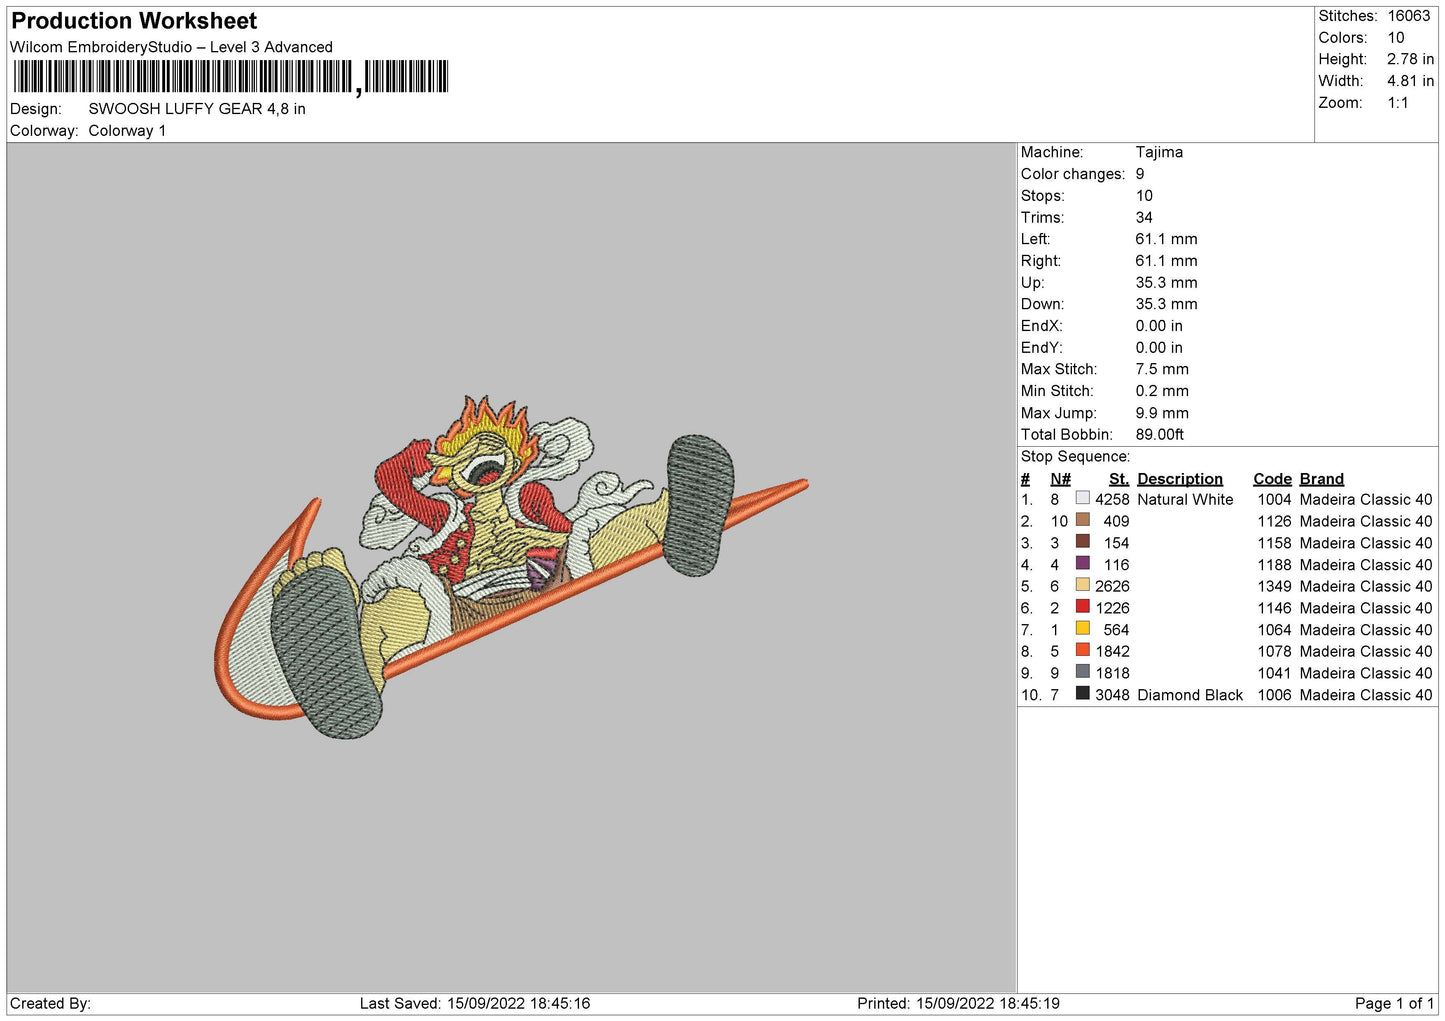Choose the red thread color swatch
The width and height of the screenshot is (1445, 1021).
click(1082, 607)
